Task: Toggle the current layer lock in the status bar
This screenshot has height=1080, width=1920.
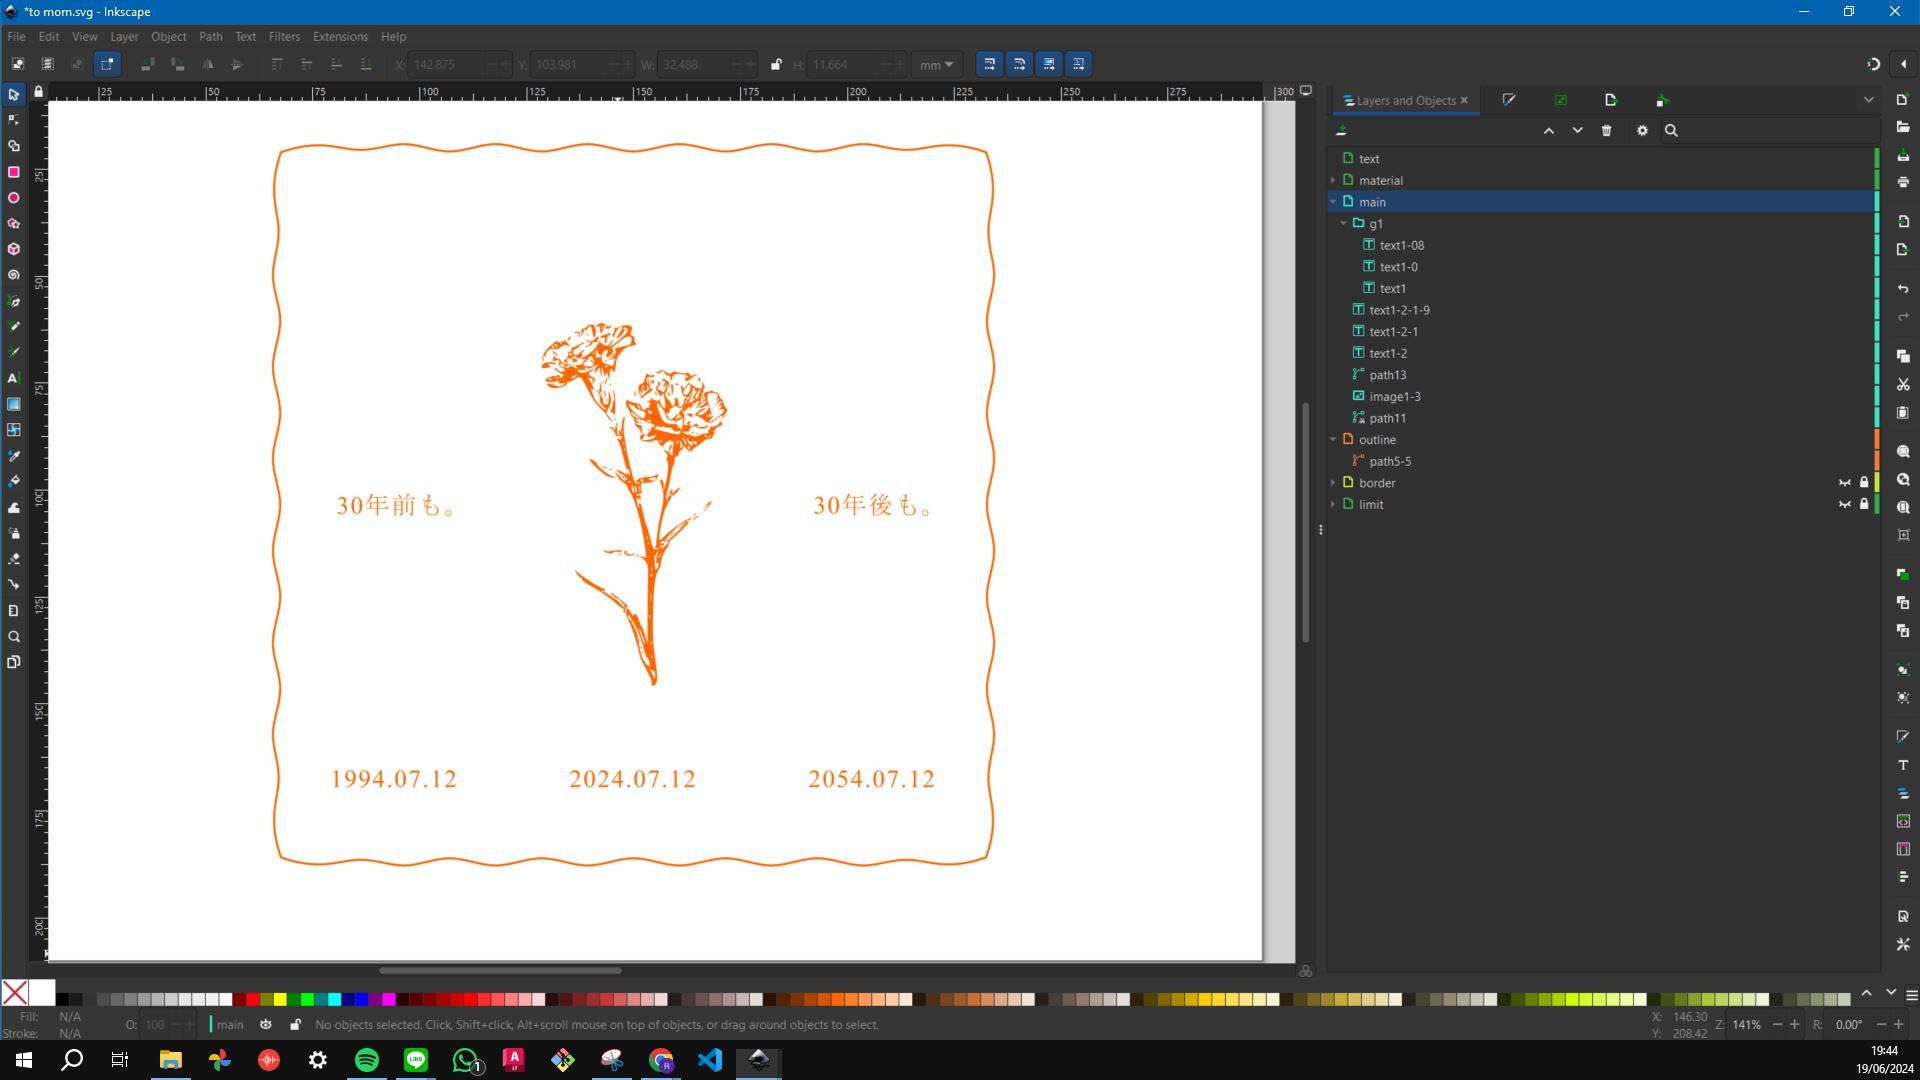Action: click(295, 1025)
